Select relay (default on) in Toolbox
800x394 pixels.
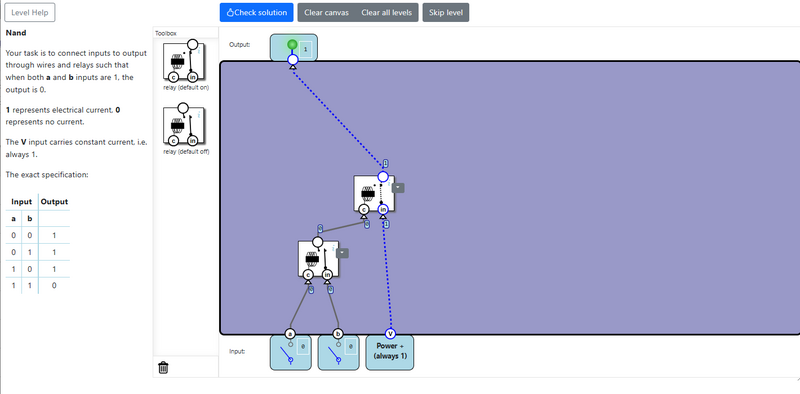point(184,61)
